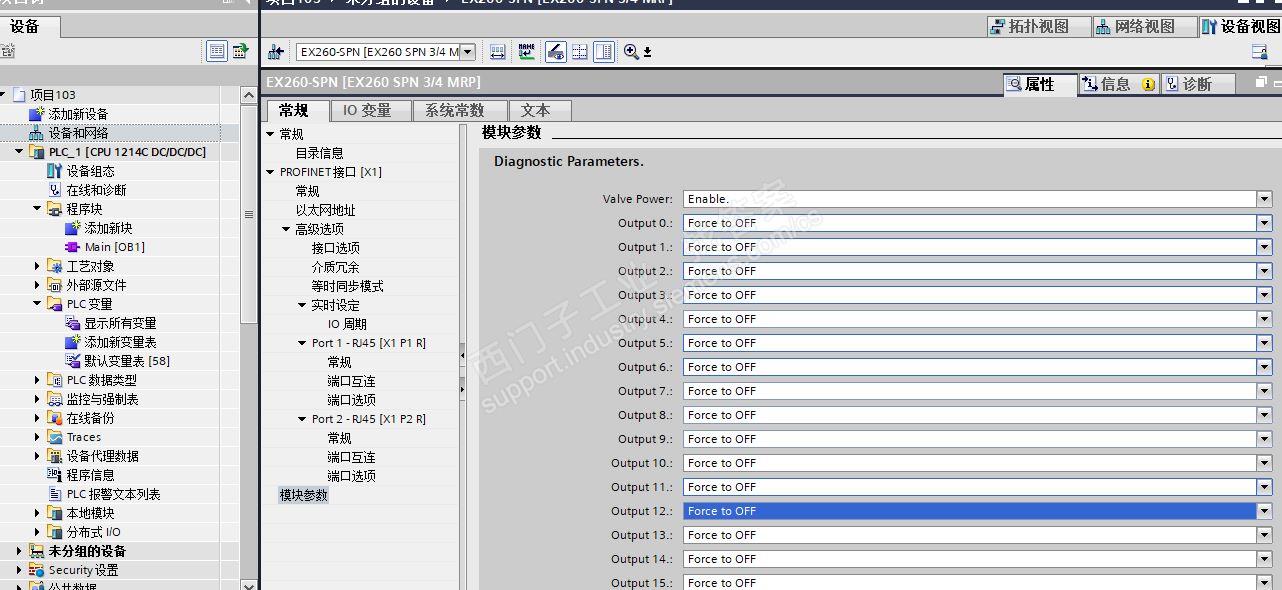
Task: Click the float window icon in properties header
Action: 1261,82
